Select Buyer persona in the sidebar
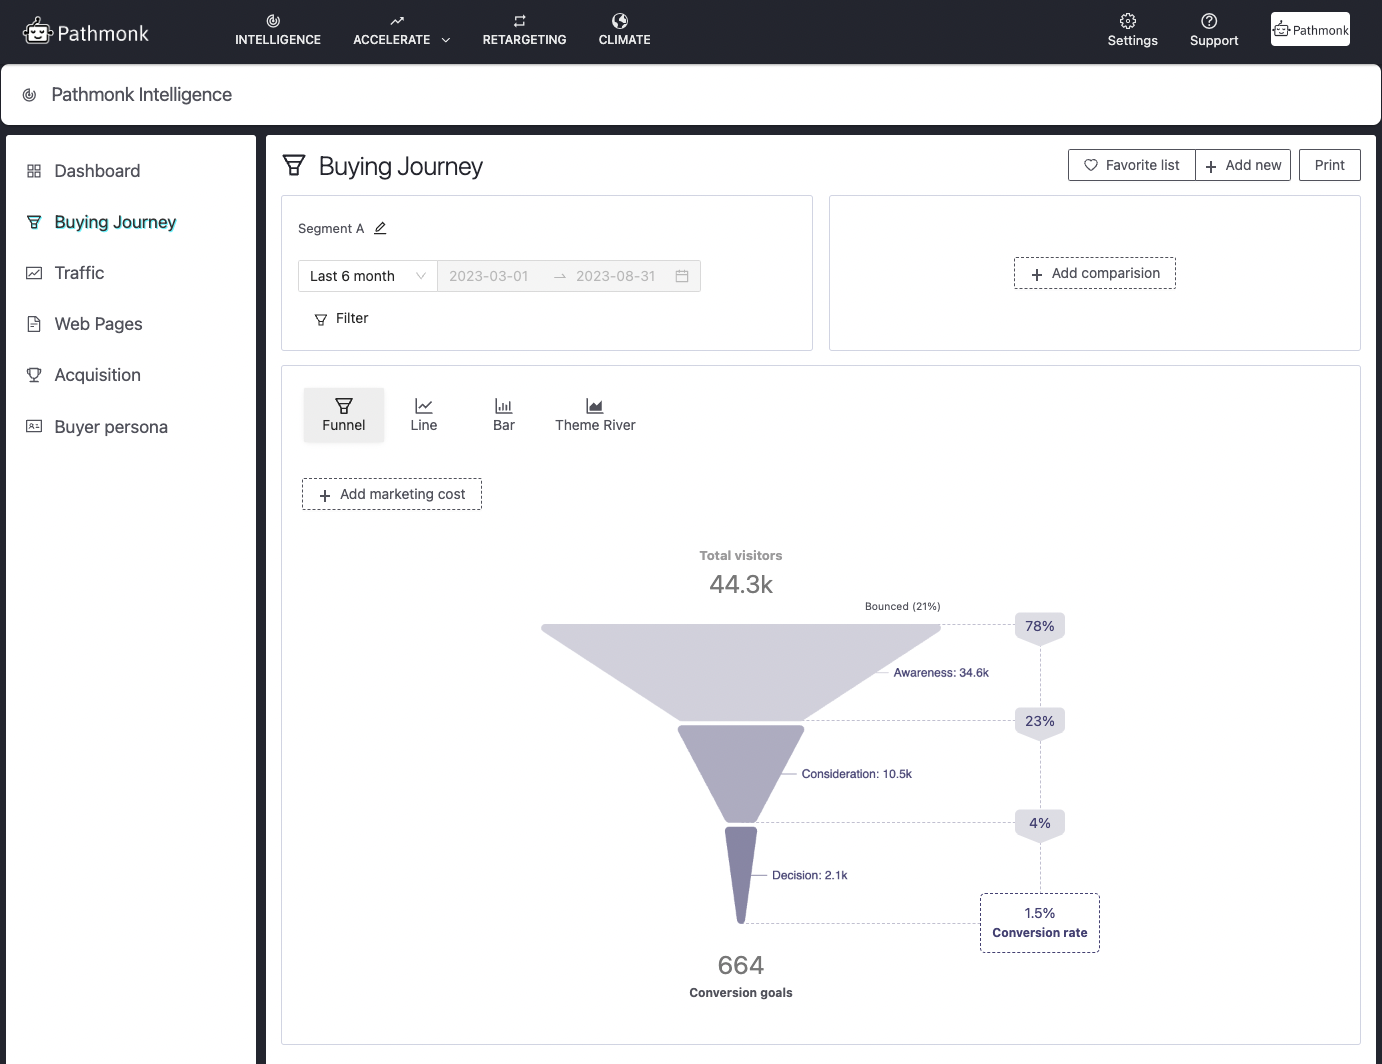Viewport: 1382px width, 1064px height. click(110, 426)
